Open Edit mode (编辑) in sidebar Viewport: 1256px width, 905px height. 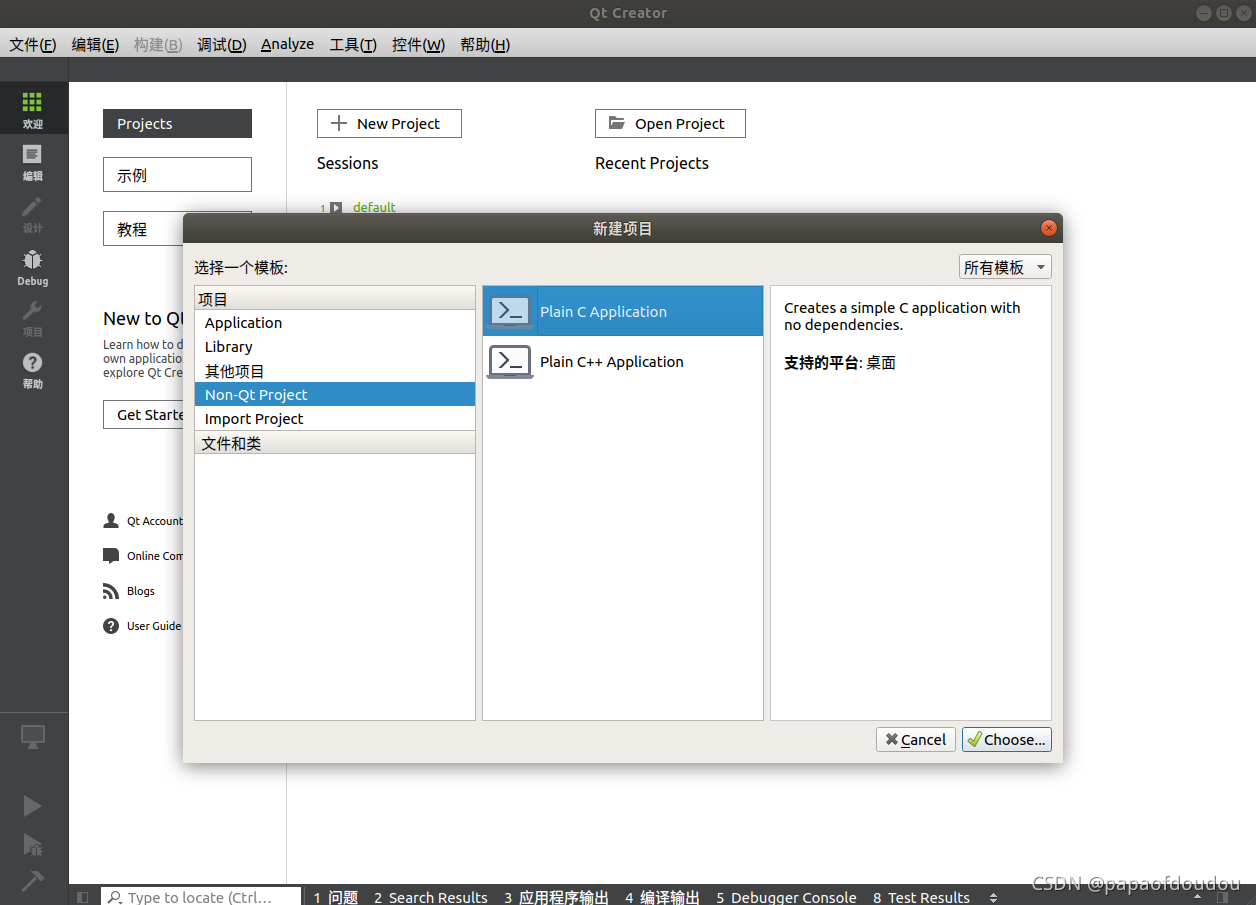coord(33,161)
